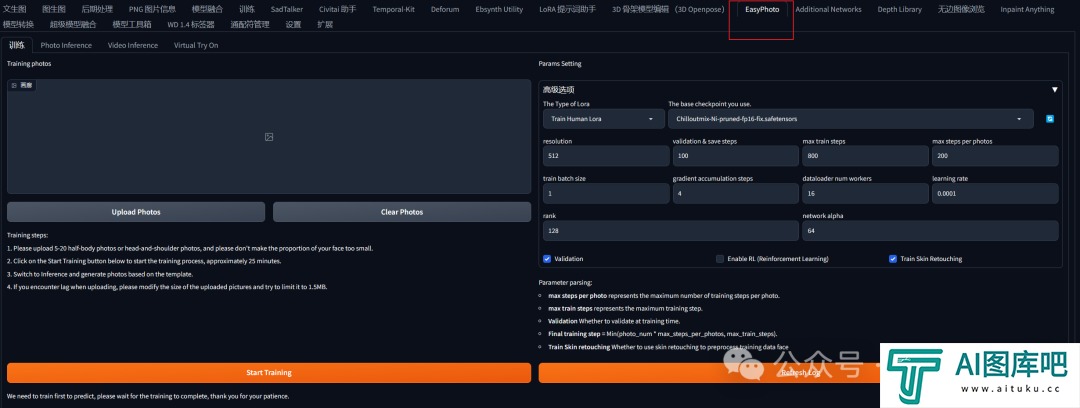Open the 无边图像浏览 tab

(x=960, y=10)
